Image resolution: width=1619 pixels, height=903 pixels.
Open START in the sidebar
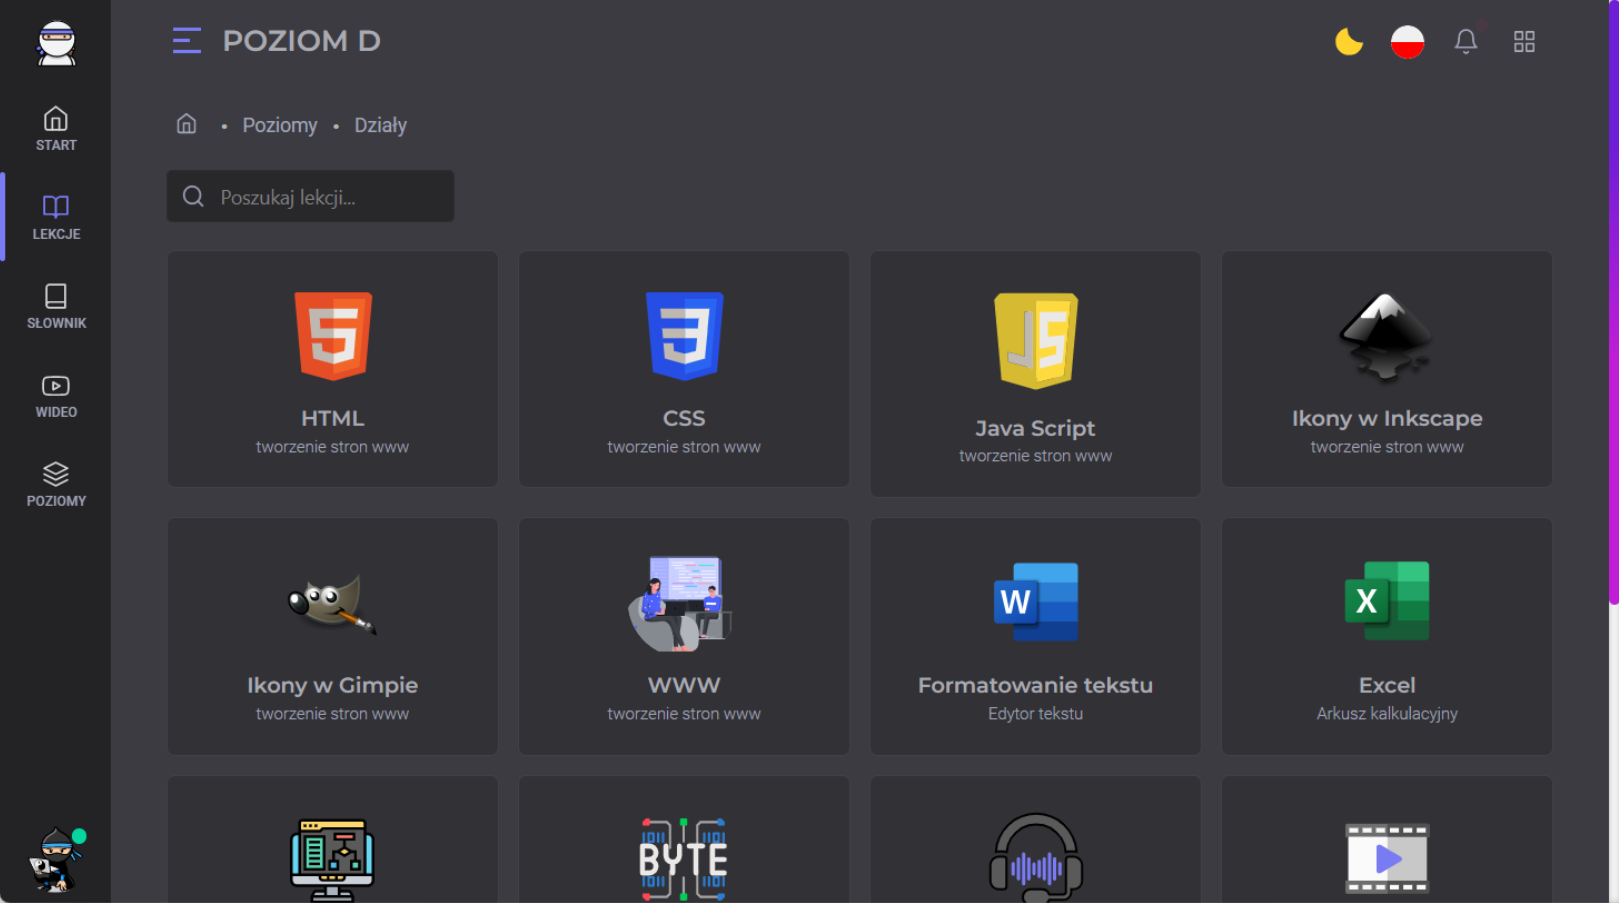pyautogui.click(x=56, y=129)
